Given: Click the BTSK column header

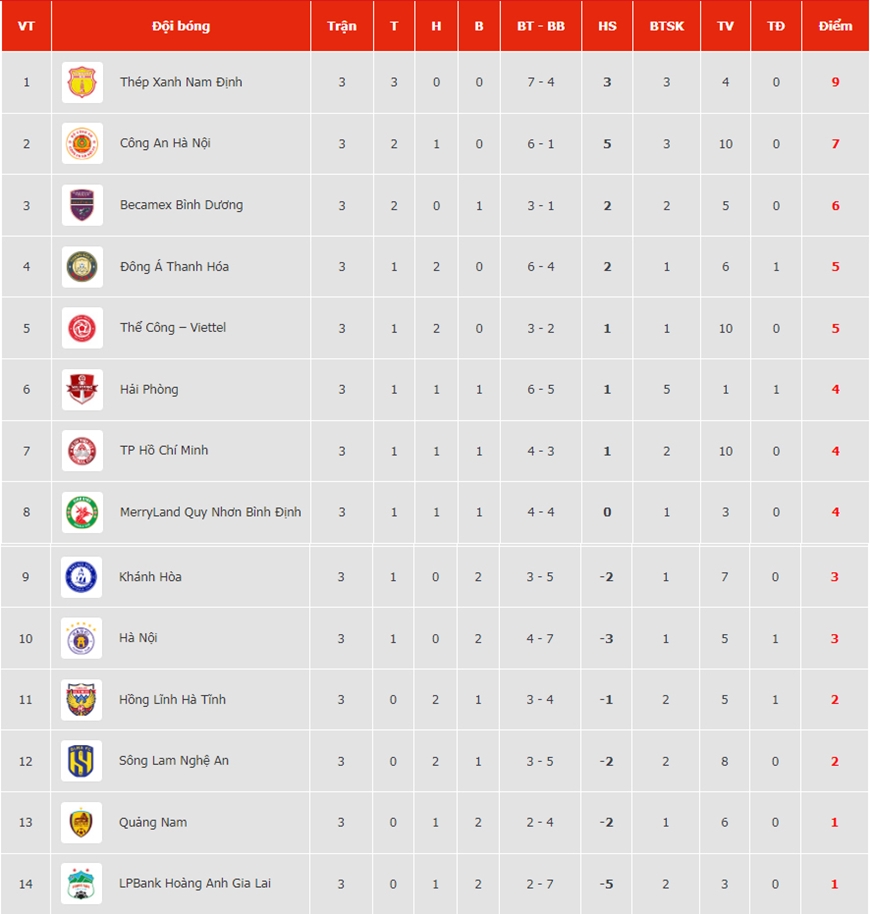Looking at the screenshot, I should click(x=667, y=26).
